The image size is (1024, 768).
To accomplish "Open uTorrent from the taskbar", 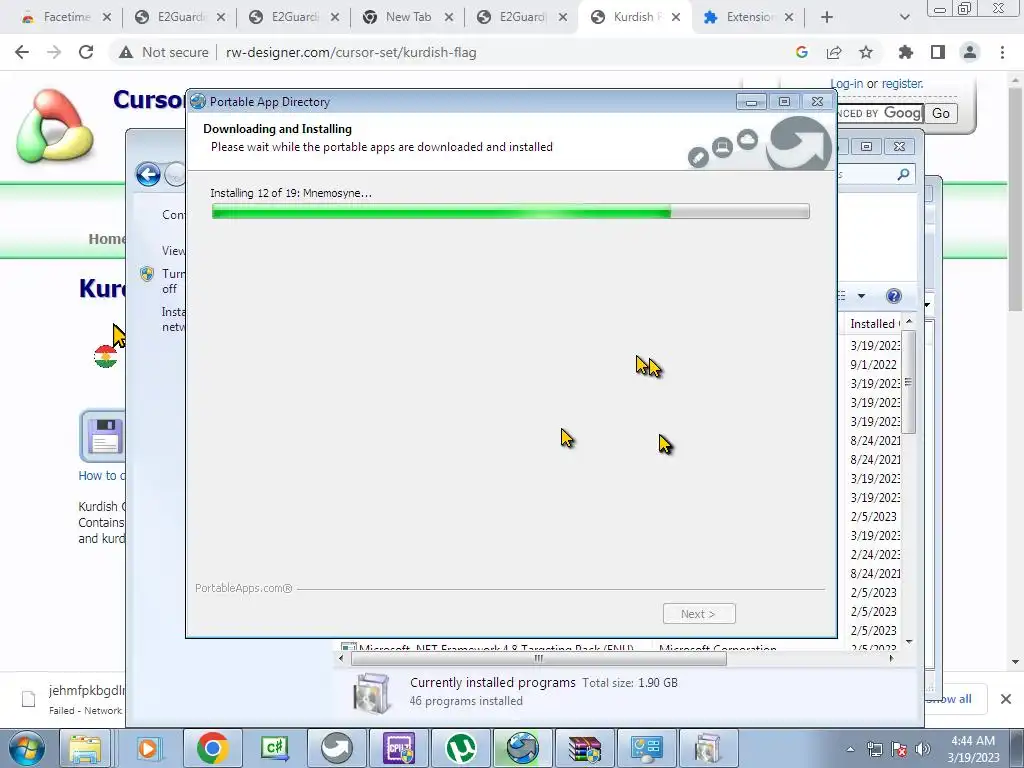I will [461, 748].
